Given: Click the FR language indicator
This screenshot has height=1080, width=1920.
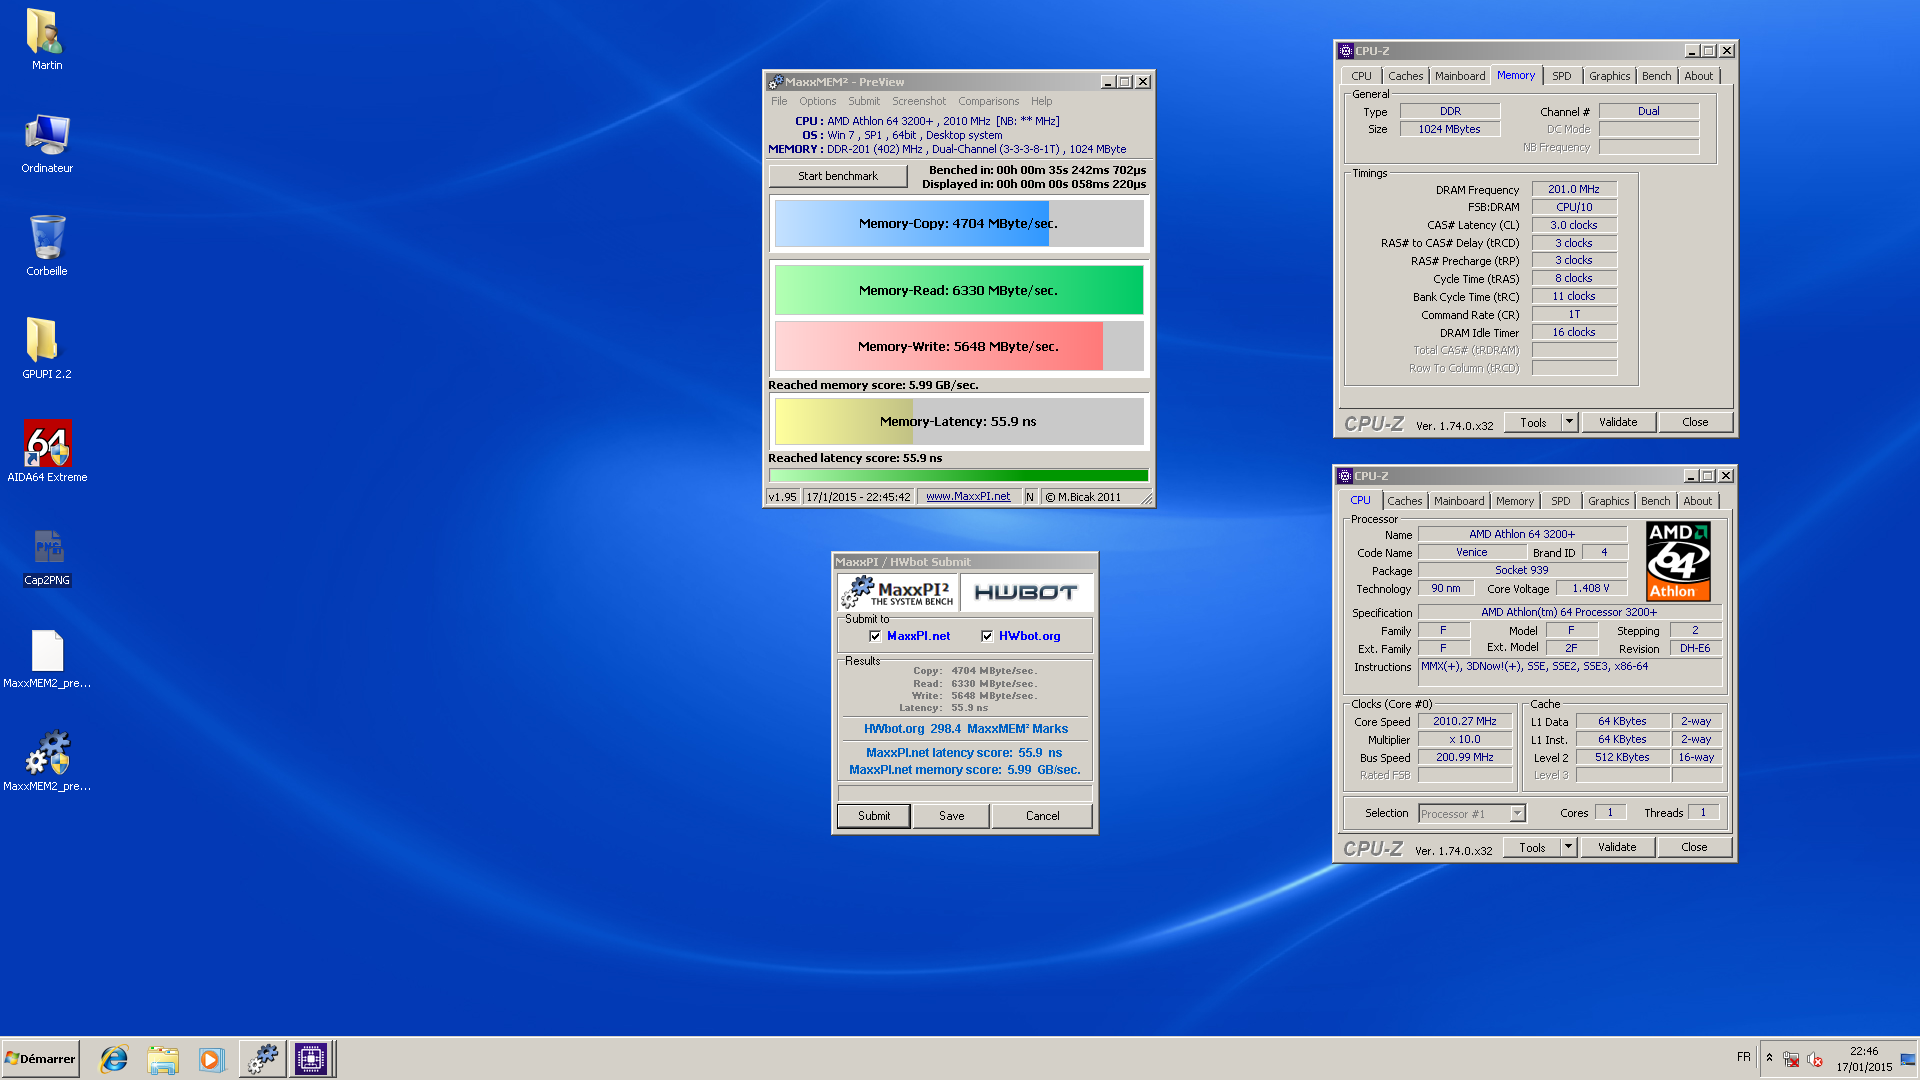Looking at the screenshot, I should [1744, 1057].
